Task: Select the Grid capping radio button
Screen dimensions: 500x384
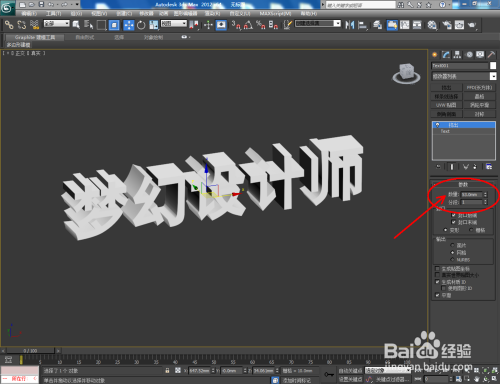Action: tap(471, 230)
